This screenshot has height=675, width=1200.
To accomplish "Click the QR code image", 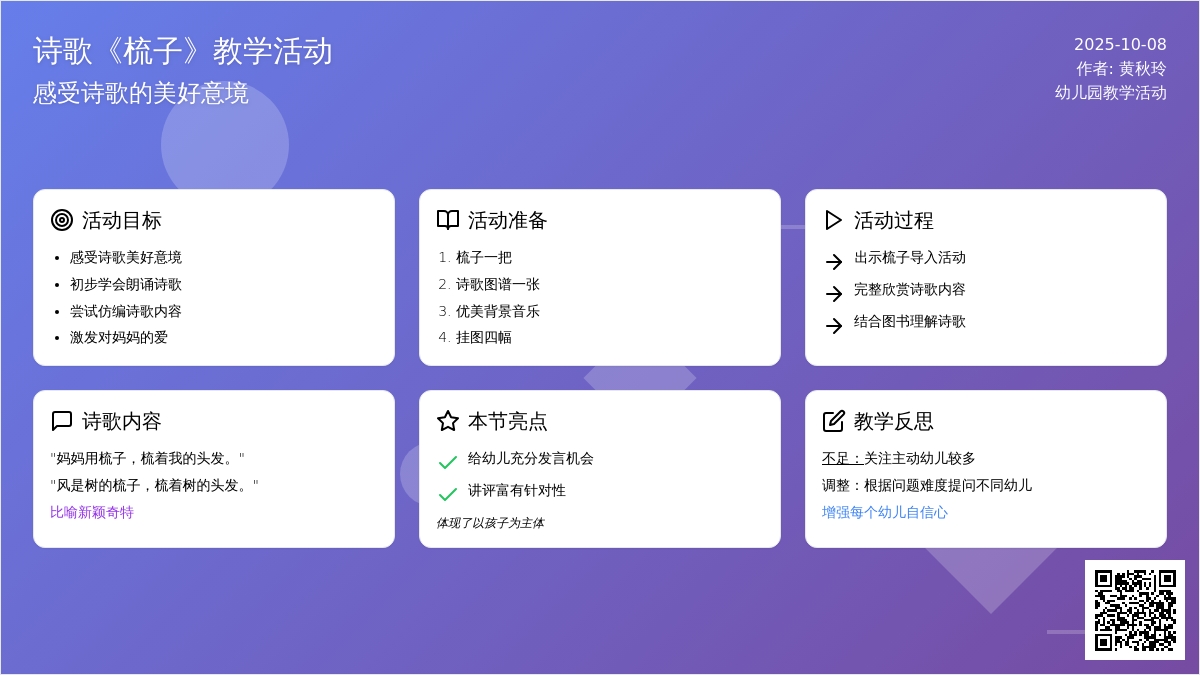I will click(1135, 610).
